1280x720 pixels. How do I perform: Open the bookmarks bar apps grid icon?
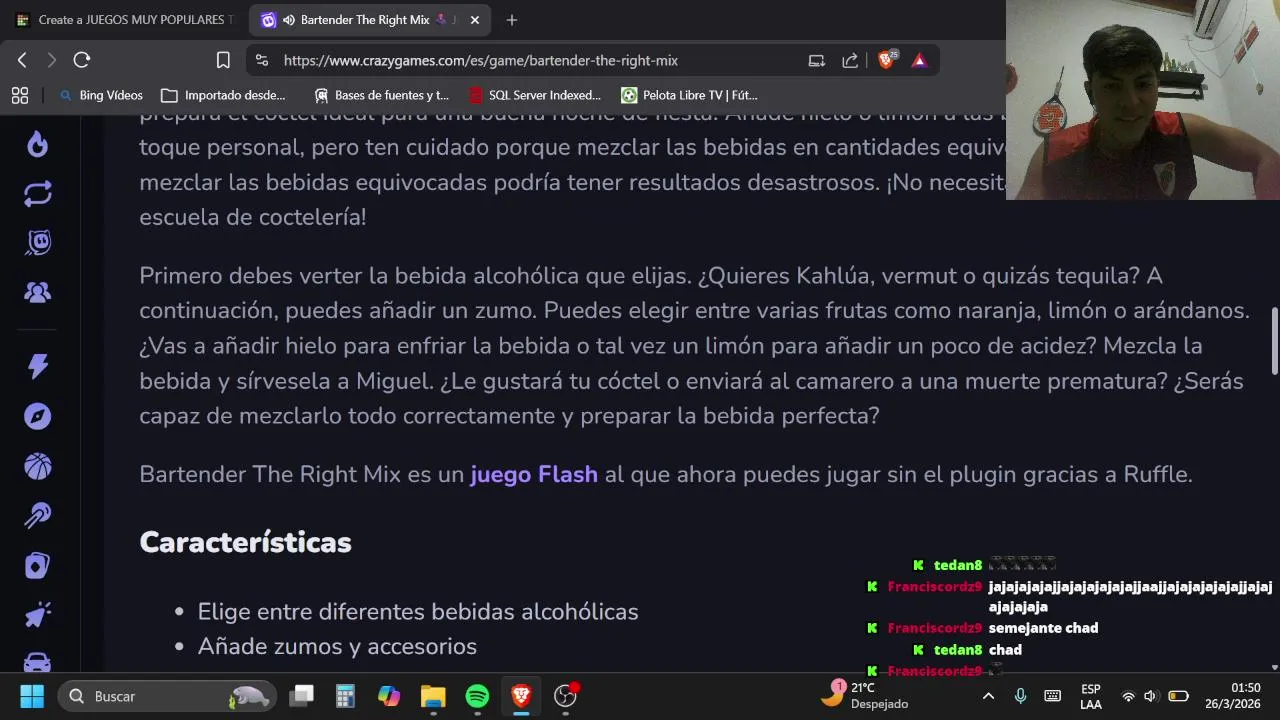click(19, 95)
